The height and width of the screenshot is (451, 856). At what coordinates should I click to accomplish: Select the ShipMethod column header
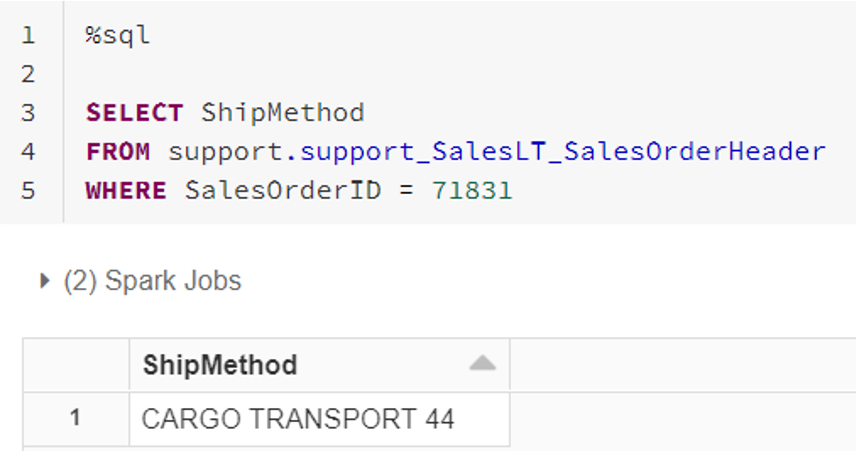[220, 365]
